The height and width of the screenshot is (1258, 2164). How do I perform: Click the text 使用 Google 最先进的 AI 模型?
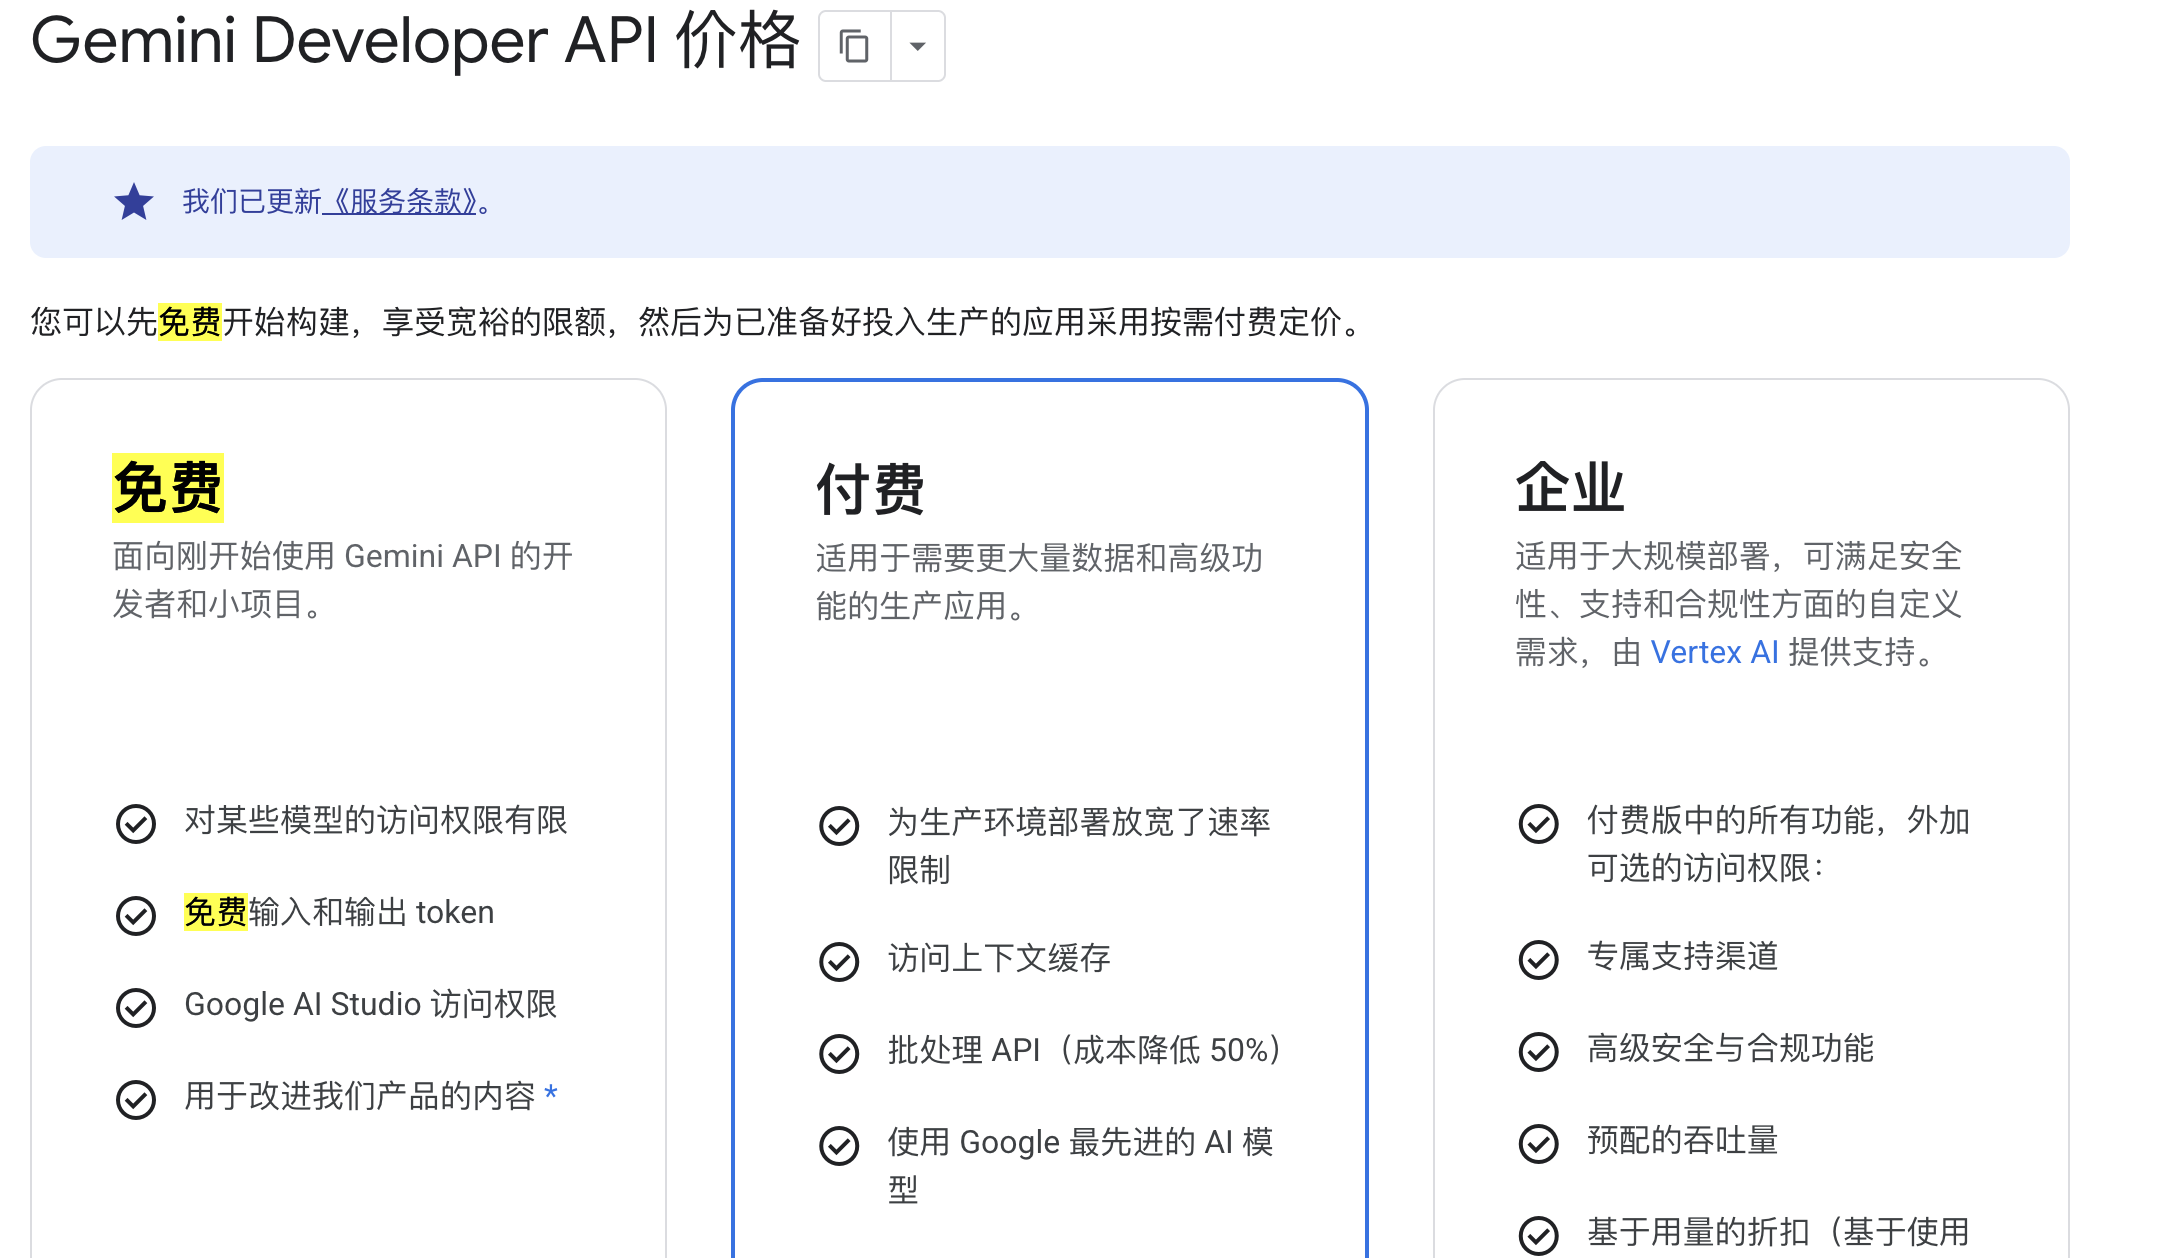point(1081,1166)
